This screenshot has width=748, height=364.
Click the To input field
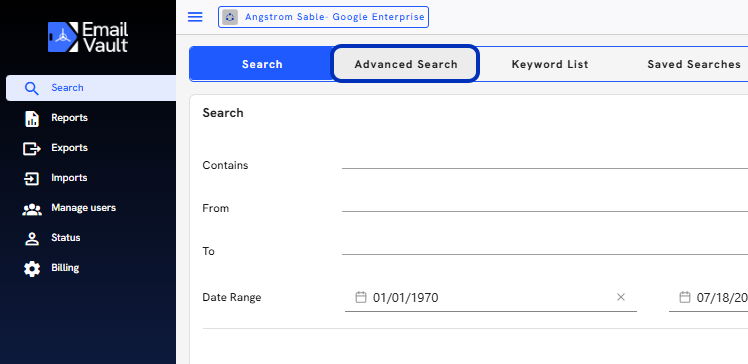545,247
